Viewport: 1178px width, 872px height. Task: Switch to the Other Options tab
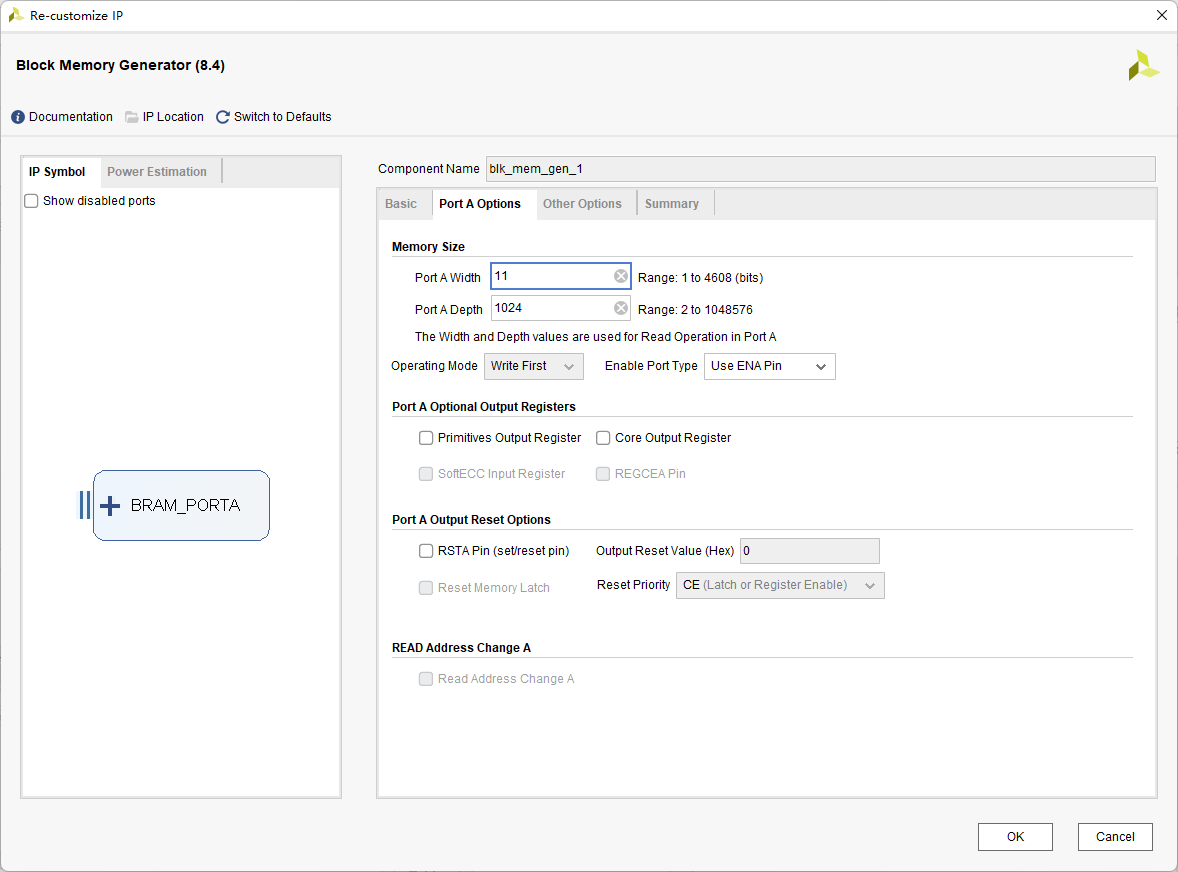click(x=582, y=204)
